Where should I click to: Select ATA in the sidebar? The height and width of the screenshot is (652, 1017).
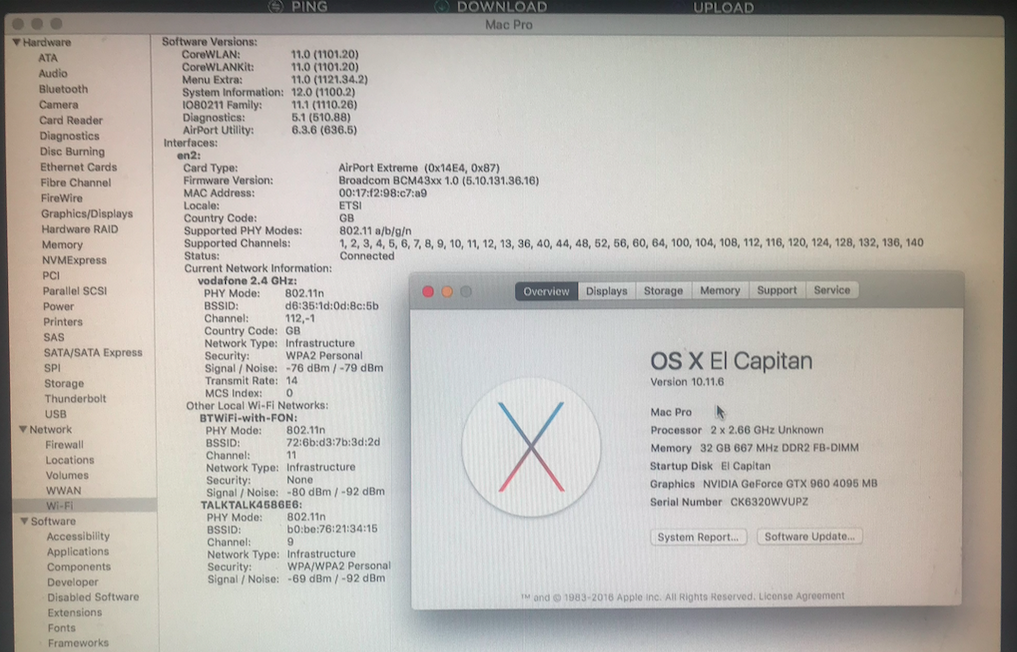point(47,58)
